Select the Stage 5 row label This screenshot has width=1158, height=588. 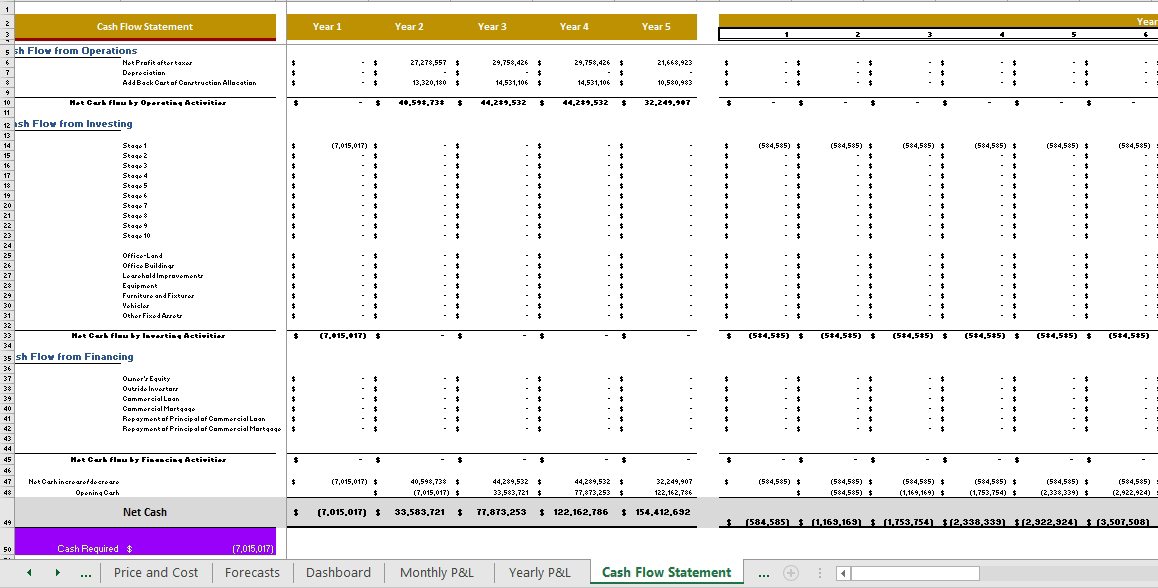pyautogui.click(x=134, y=185)
